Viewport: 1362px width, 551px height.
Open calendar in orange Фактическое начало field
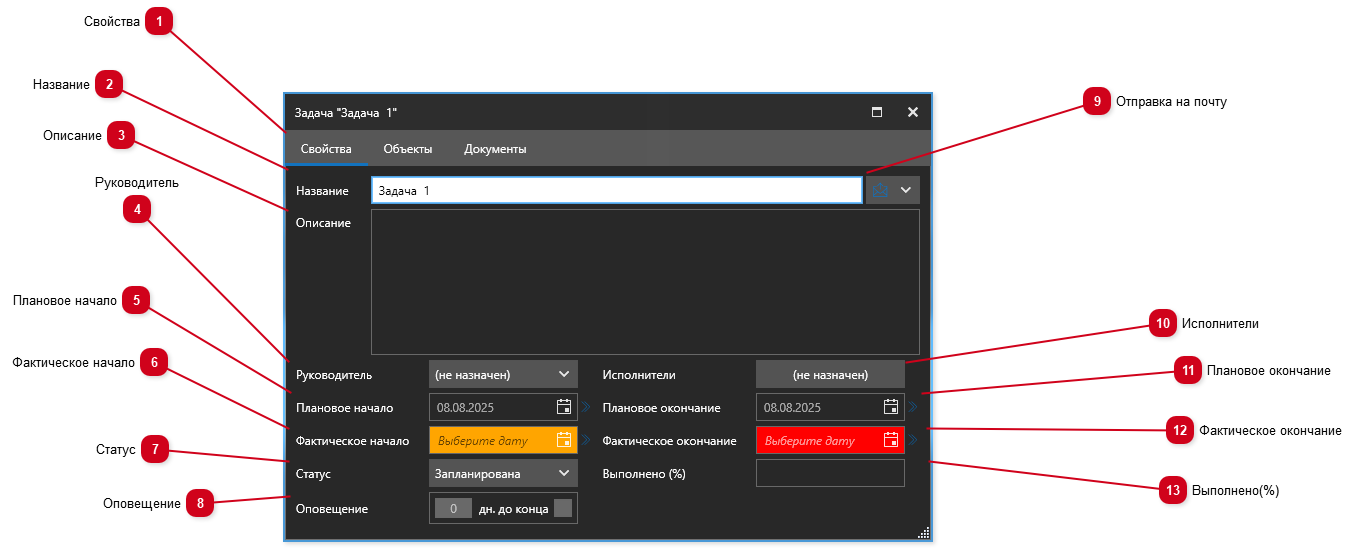point(564,440)
